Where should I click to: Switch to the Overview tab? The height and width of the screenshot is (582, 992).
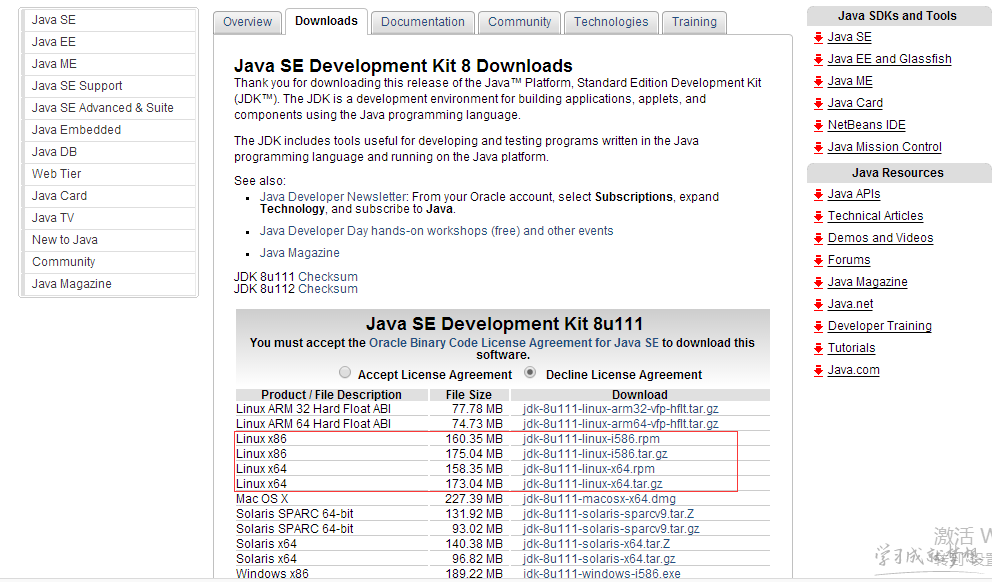[247, 22]
